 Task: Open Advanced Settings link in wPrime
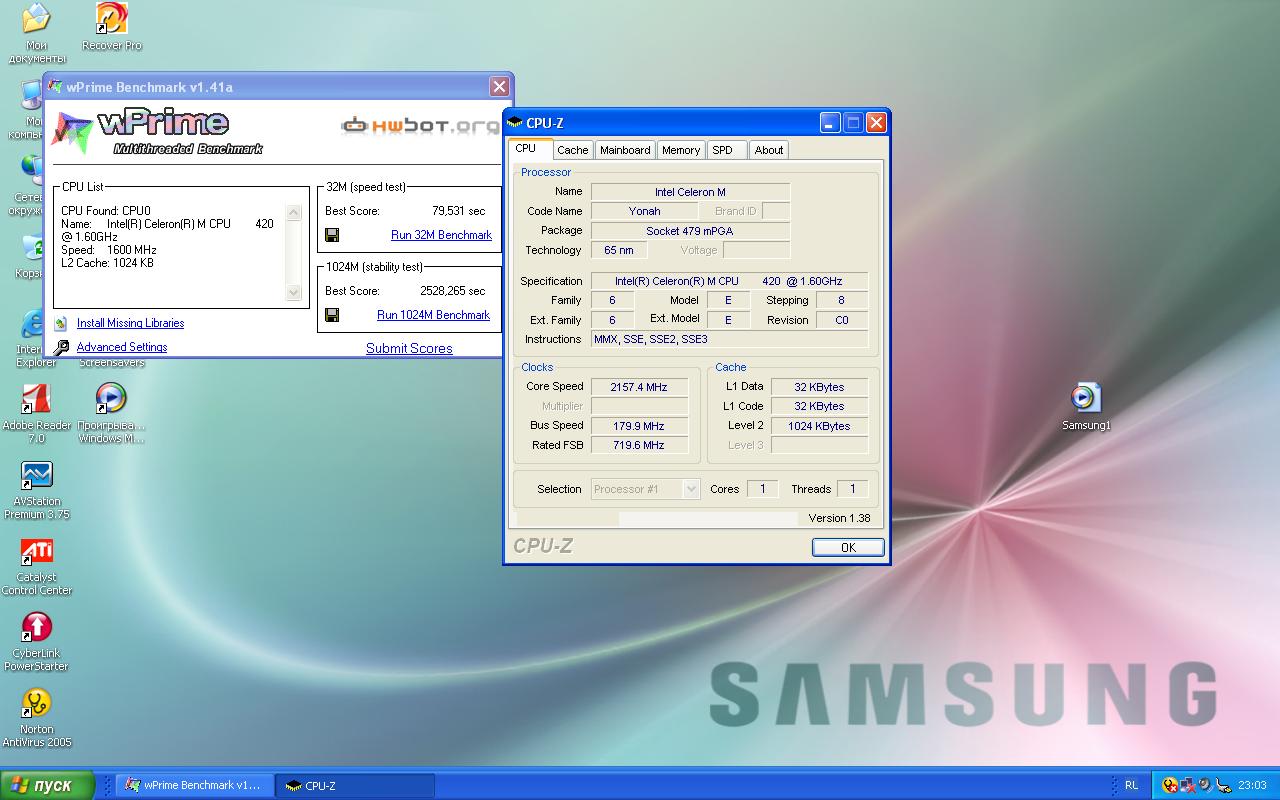[122, 347]
